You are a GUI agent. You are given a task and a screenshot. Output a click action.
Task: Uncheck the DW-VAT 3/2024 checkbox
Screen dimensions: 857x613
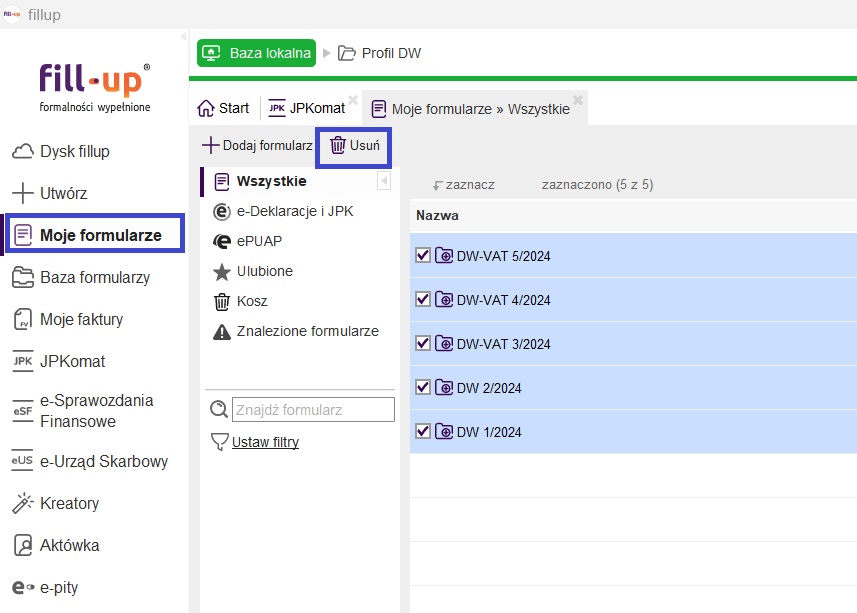[422, 343]
